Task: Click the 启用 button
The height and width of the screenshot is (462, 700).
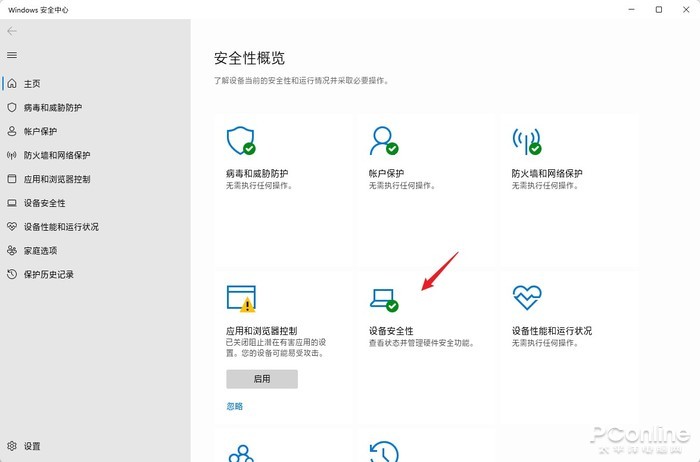Action: pos(262,379)
